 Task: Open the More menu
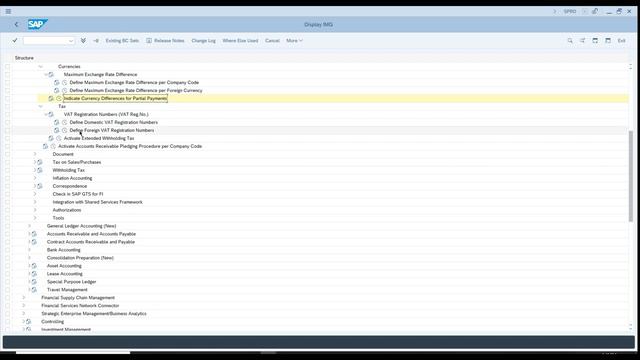[294, 40]
